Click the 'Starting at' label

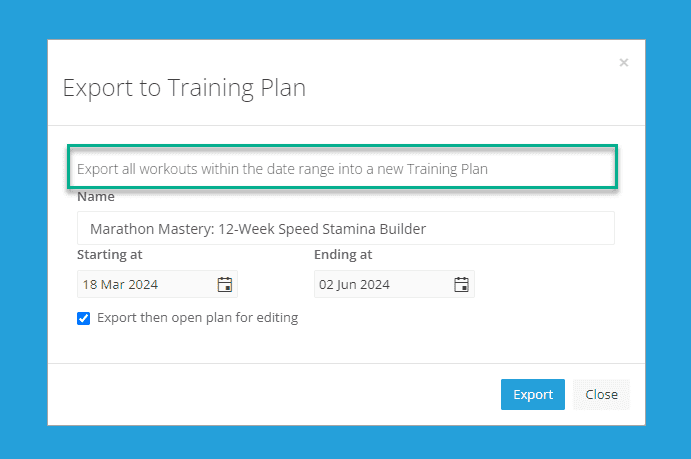tap(110, 255)
